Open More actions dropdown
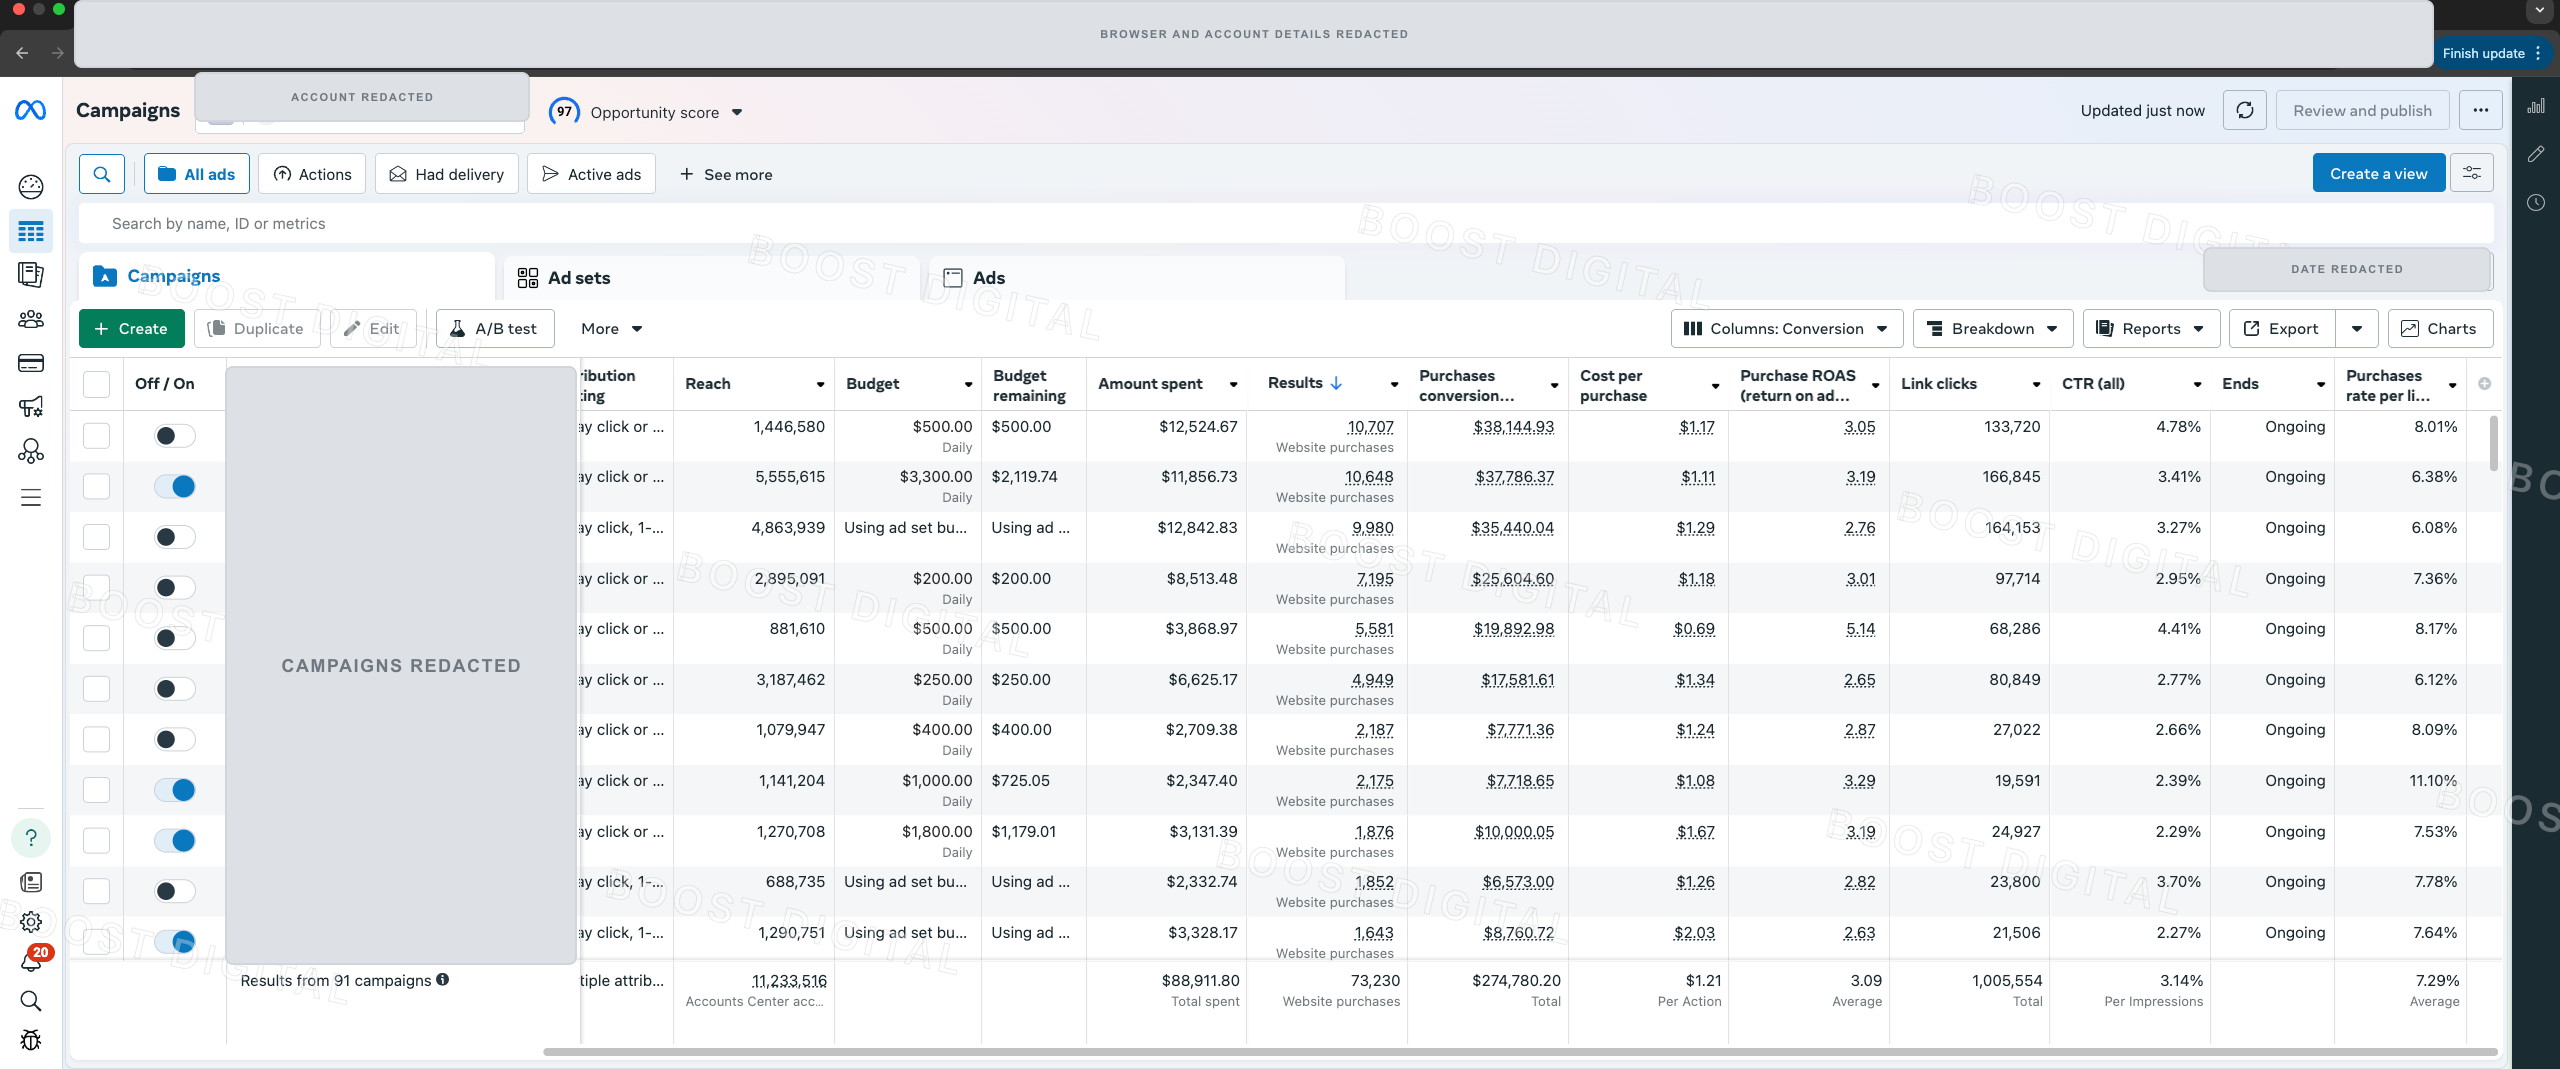Screen dimensions: 2560x1069 point(611,329)
